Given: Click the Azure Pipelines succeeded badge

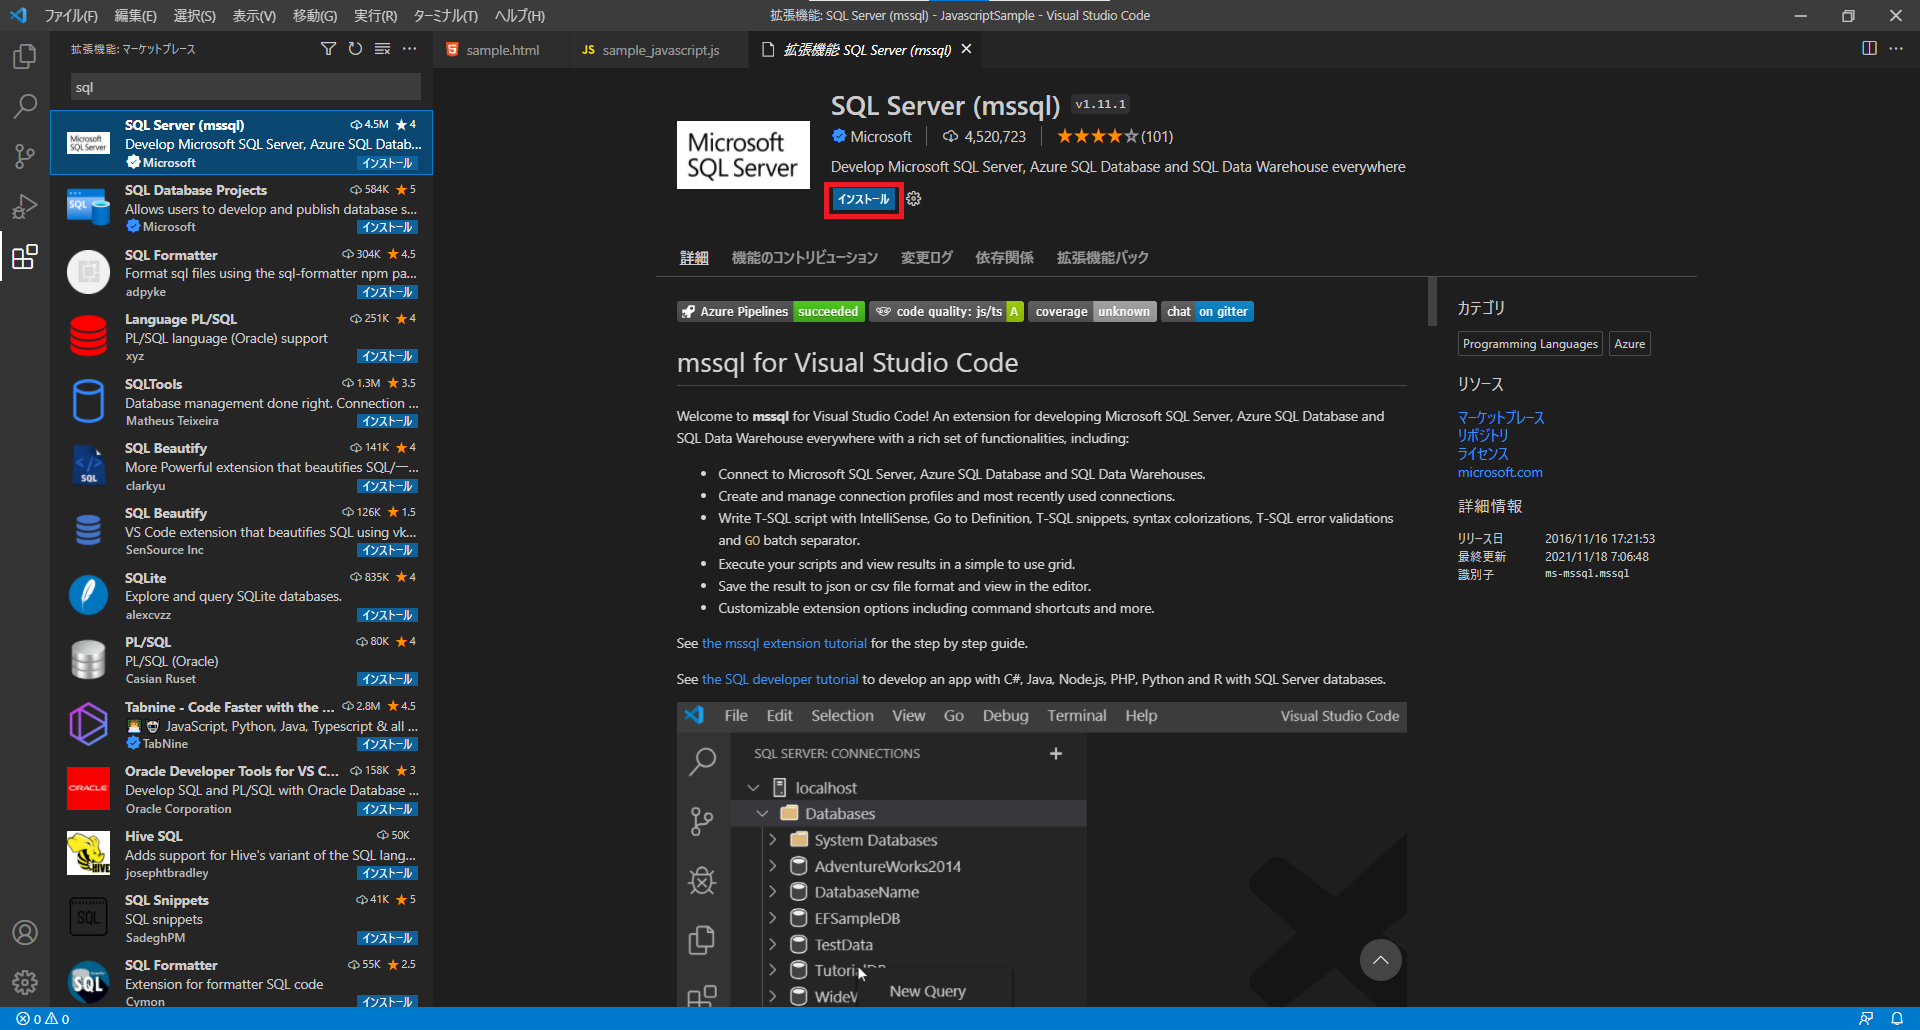Looking at the screenshot, I should click(x=770, y=312).
